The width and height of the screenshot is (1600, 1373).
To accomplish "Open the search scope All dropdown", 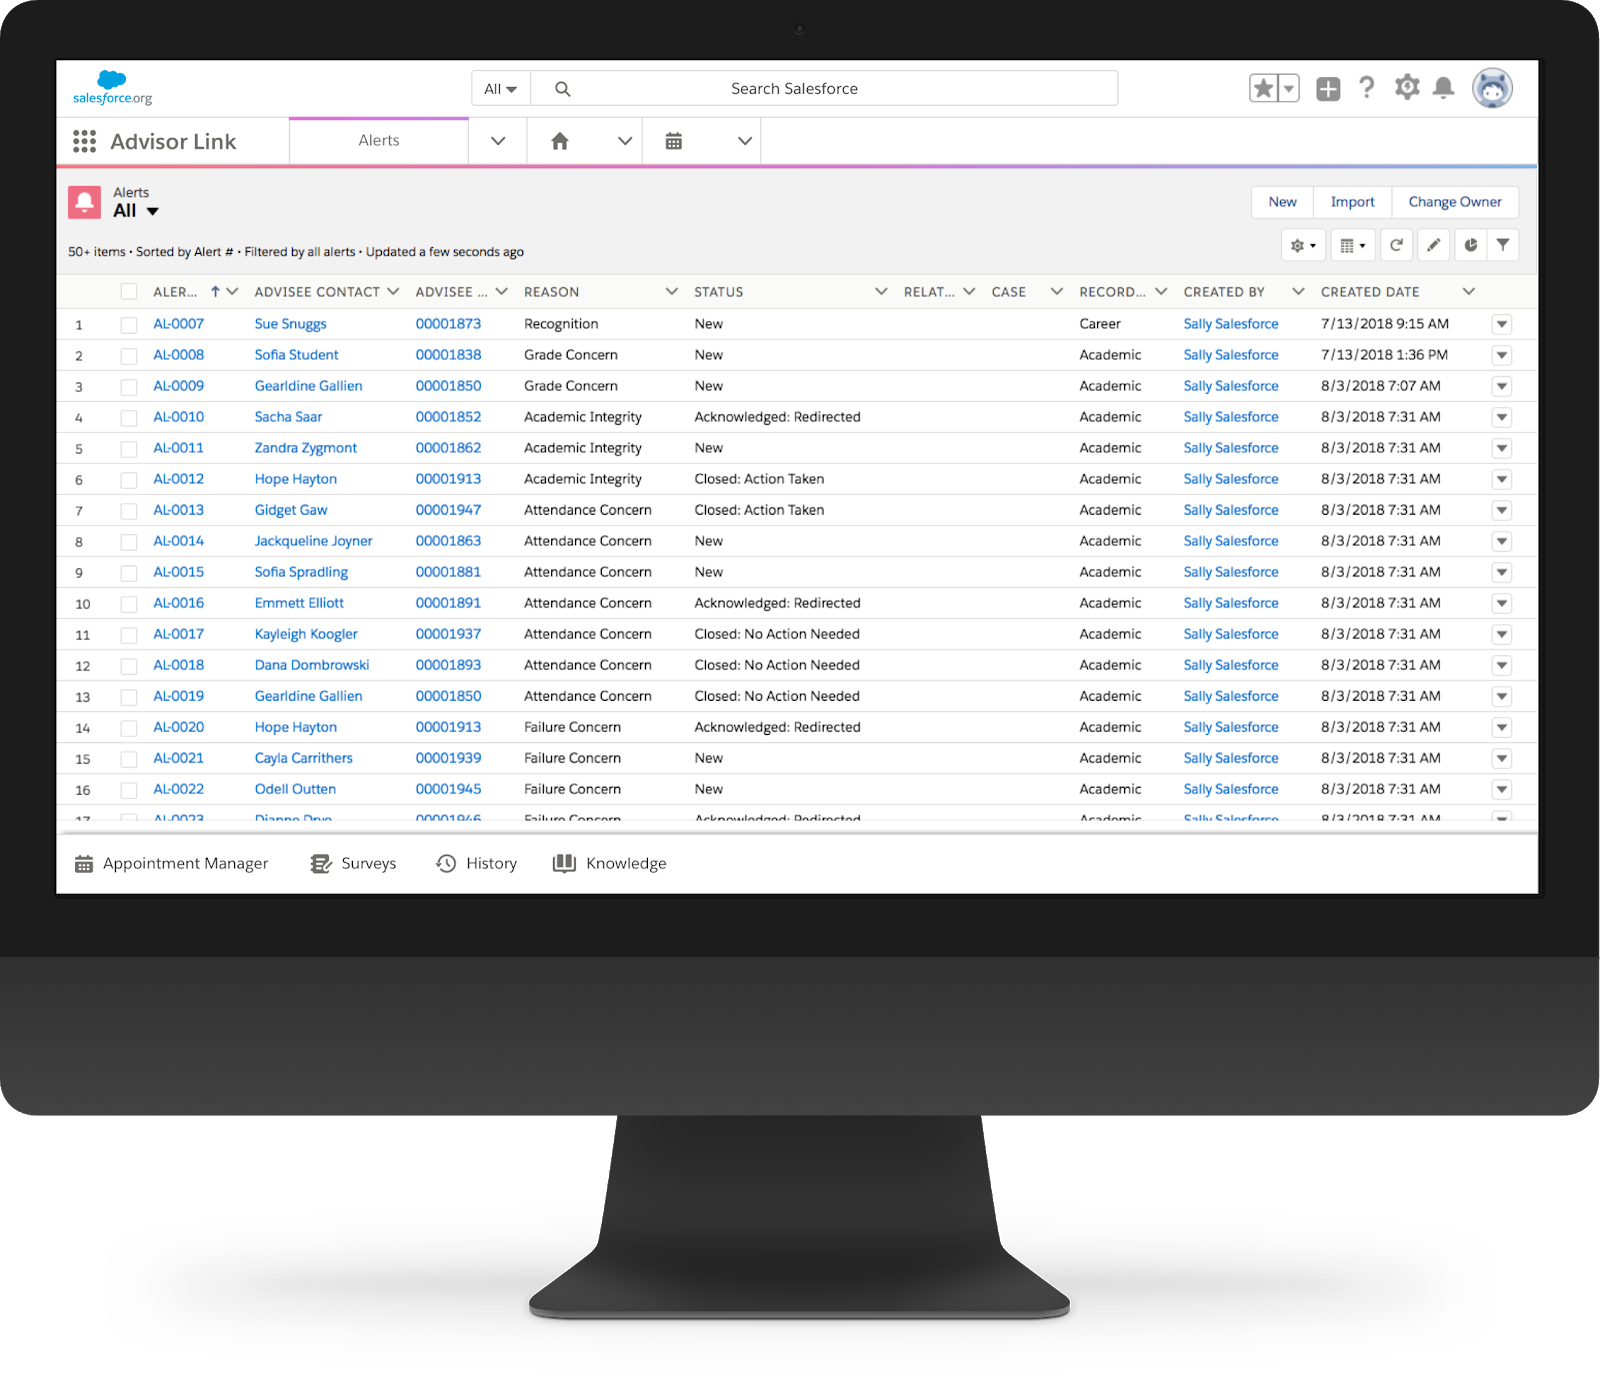I will [500, 89].
